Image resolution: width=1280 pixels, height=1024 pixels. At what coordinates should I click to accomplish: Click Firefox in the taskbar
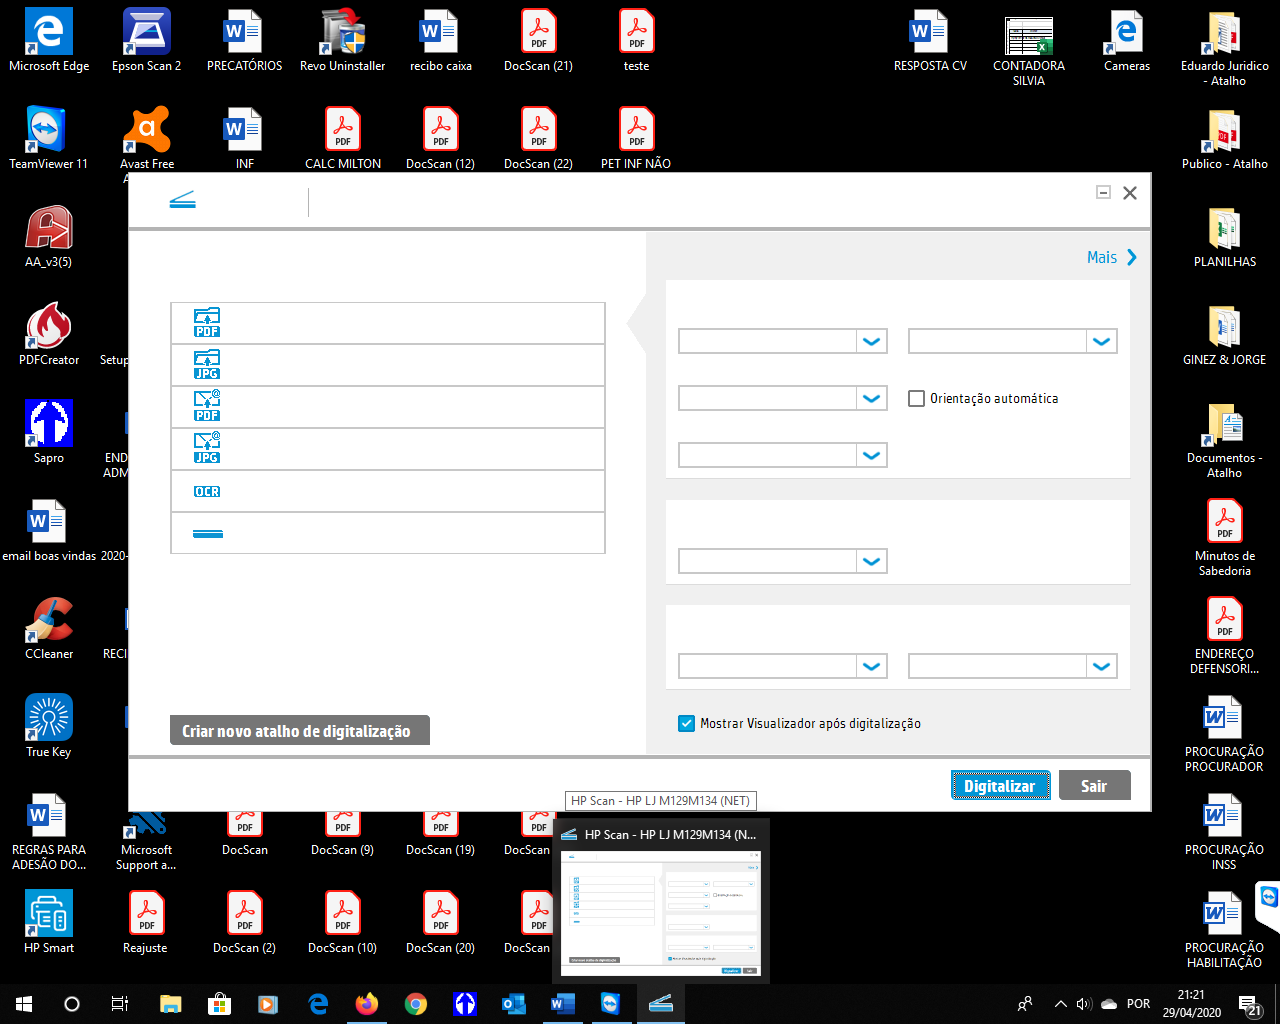367,1003
